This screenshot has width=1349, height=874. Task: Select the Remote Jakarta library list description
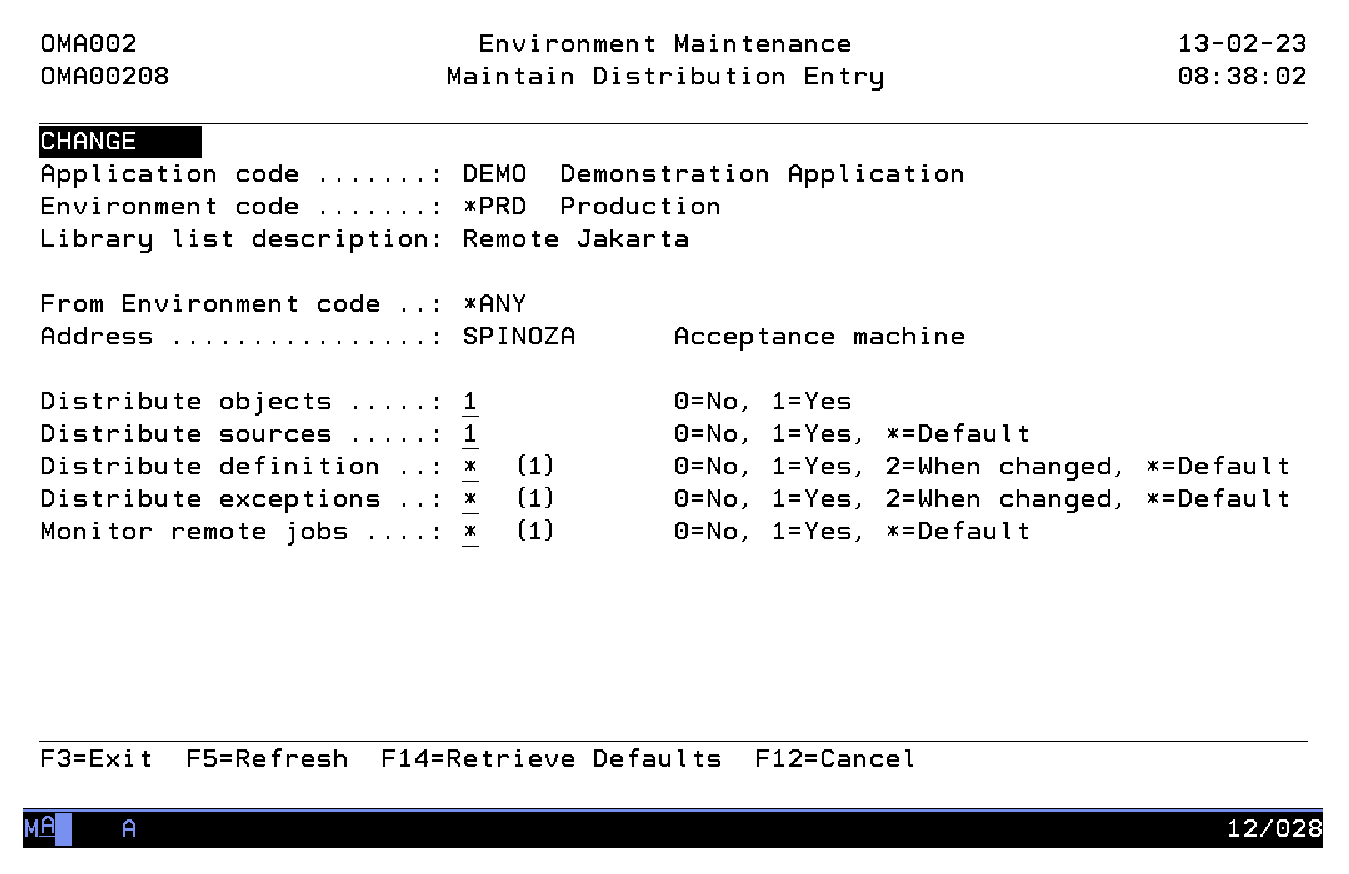pyautogui.click(x=575, y=239)
